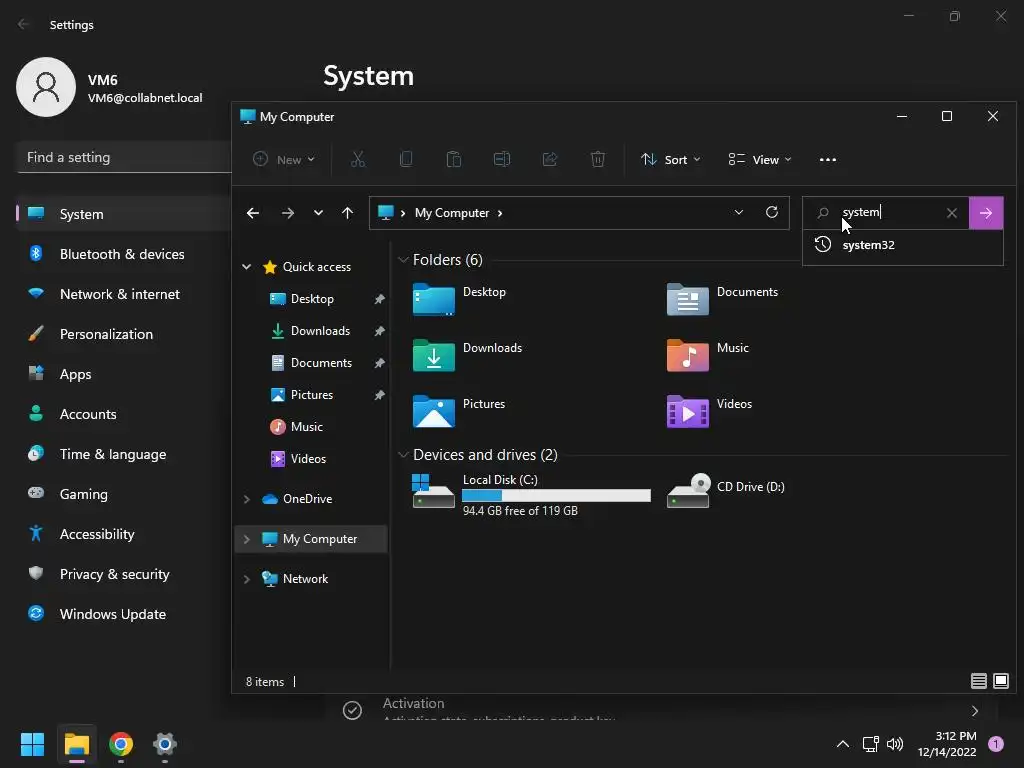Click chevron after My Computer in breadcrumb
Screen dimensions: 1024x768
(x=500, y=213)
